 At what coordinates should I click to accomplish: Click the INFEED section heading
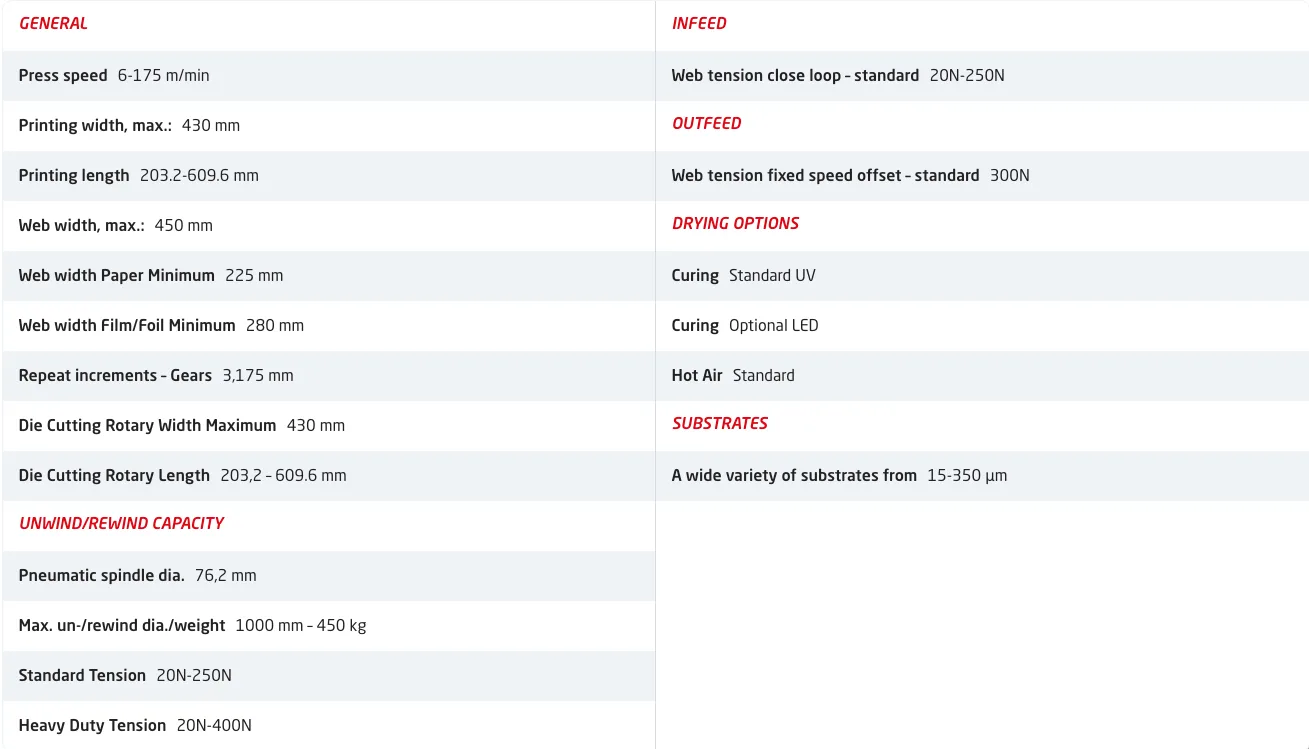tap(699, 23)
